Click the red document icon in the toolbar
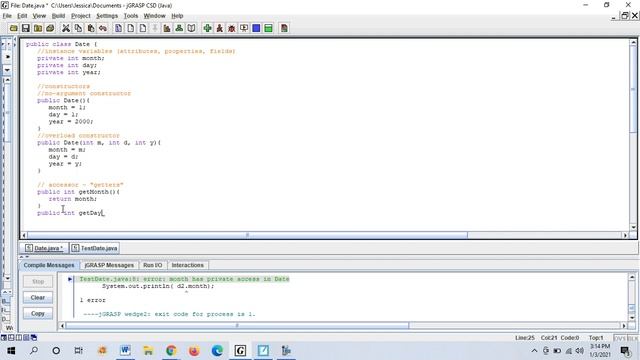Viewport: 640px width, 360px height. (284, 28)
